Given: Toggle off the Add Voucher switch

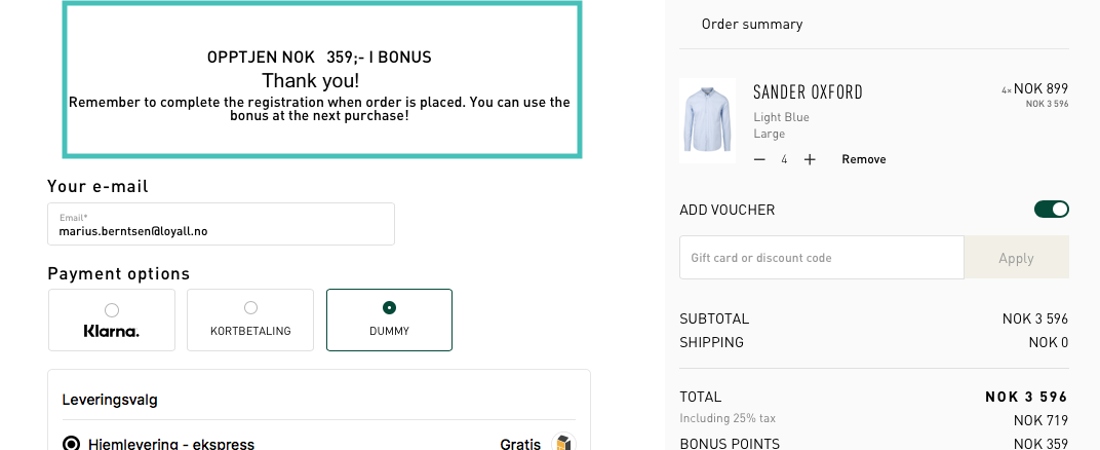Looking at the screenshot, I should 1051,209.
